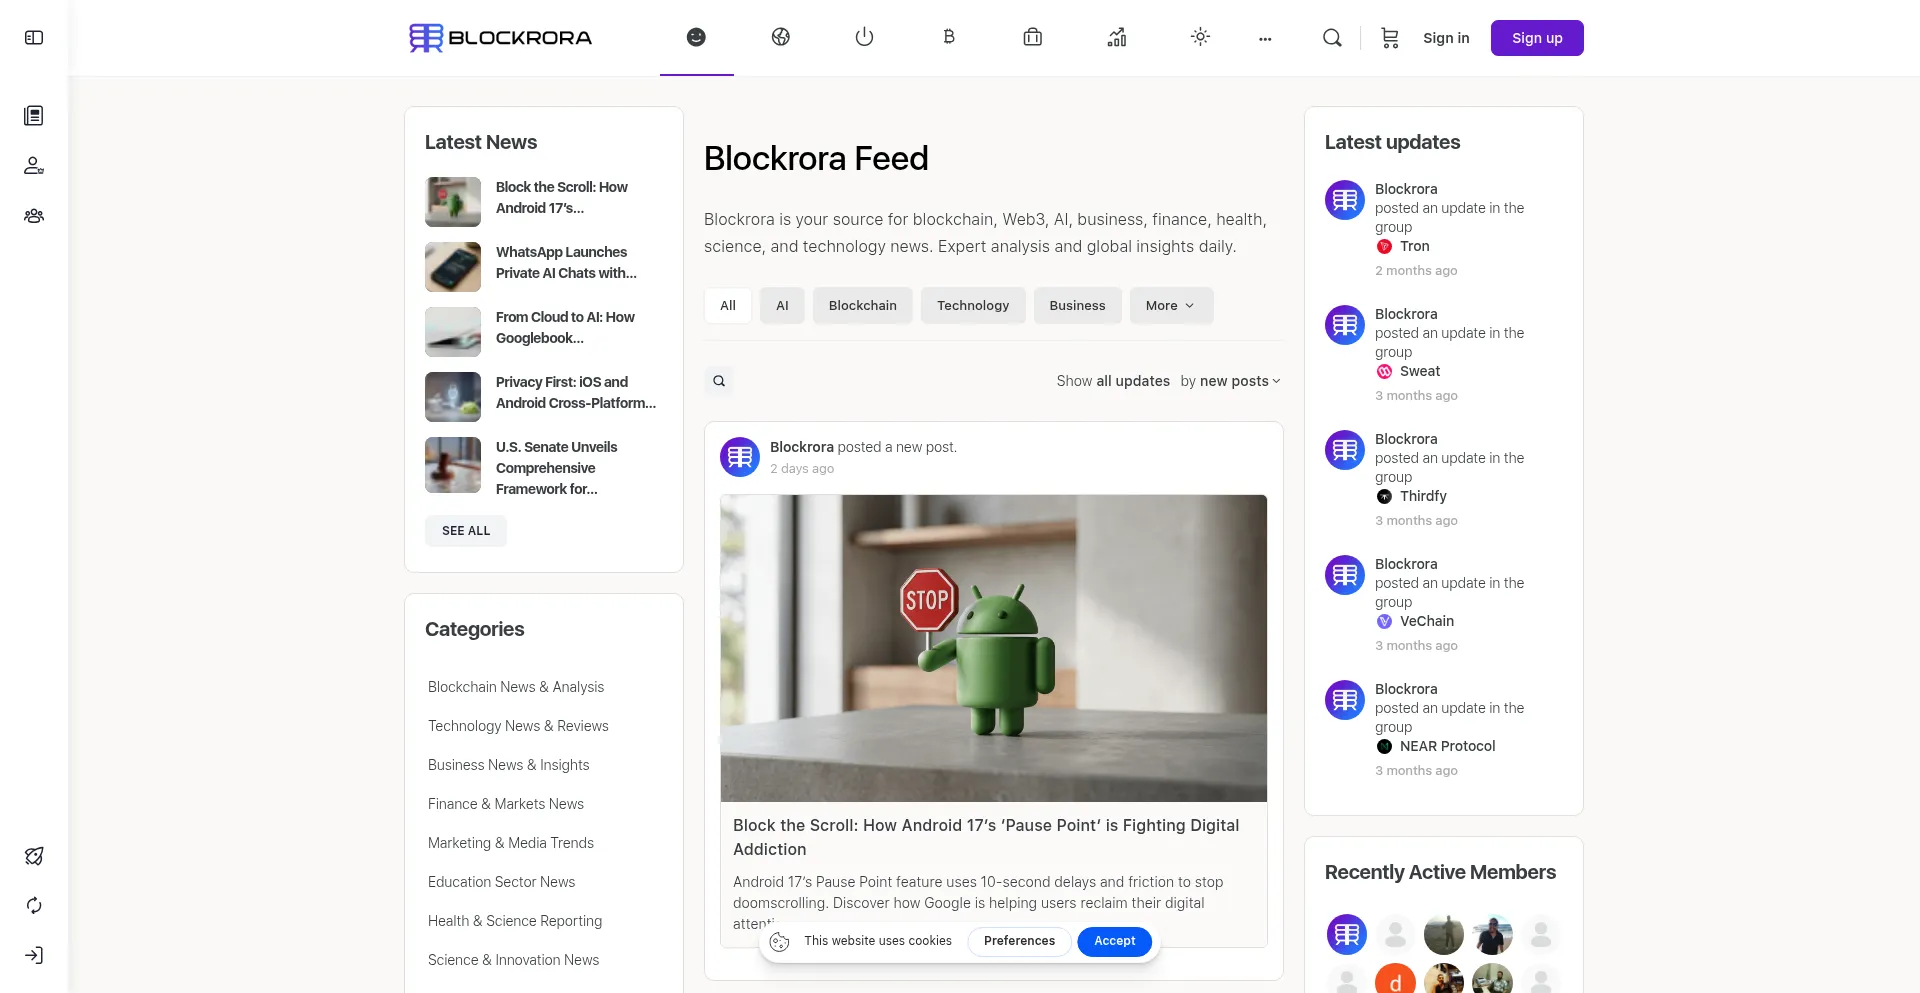Viewport: 1920px width, 993px height.
Task: Open 'U.S. Senate Unveils' article thumbnail
Action: pyautogui.click(x=453, y=465)
